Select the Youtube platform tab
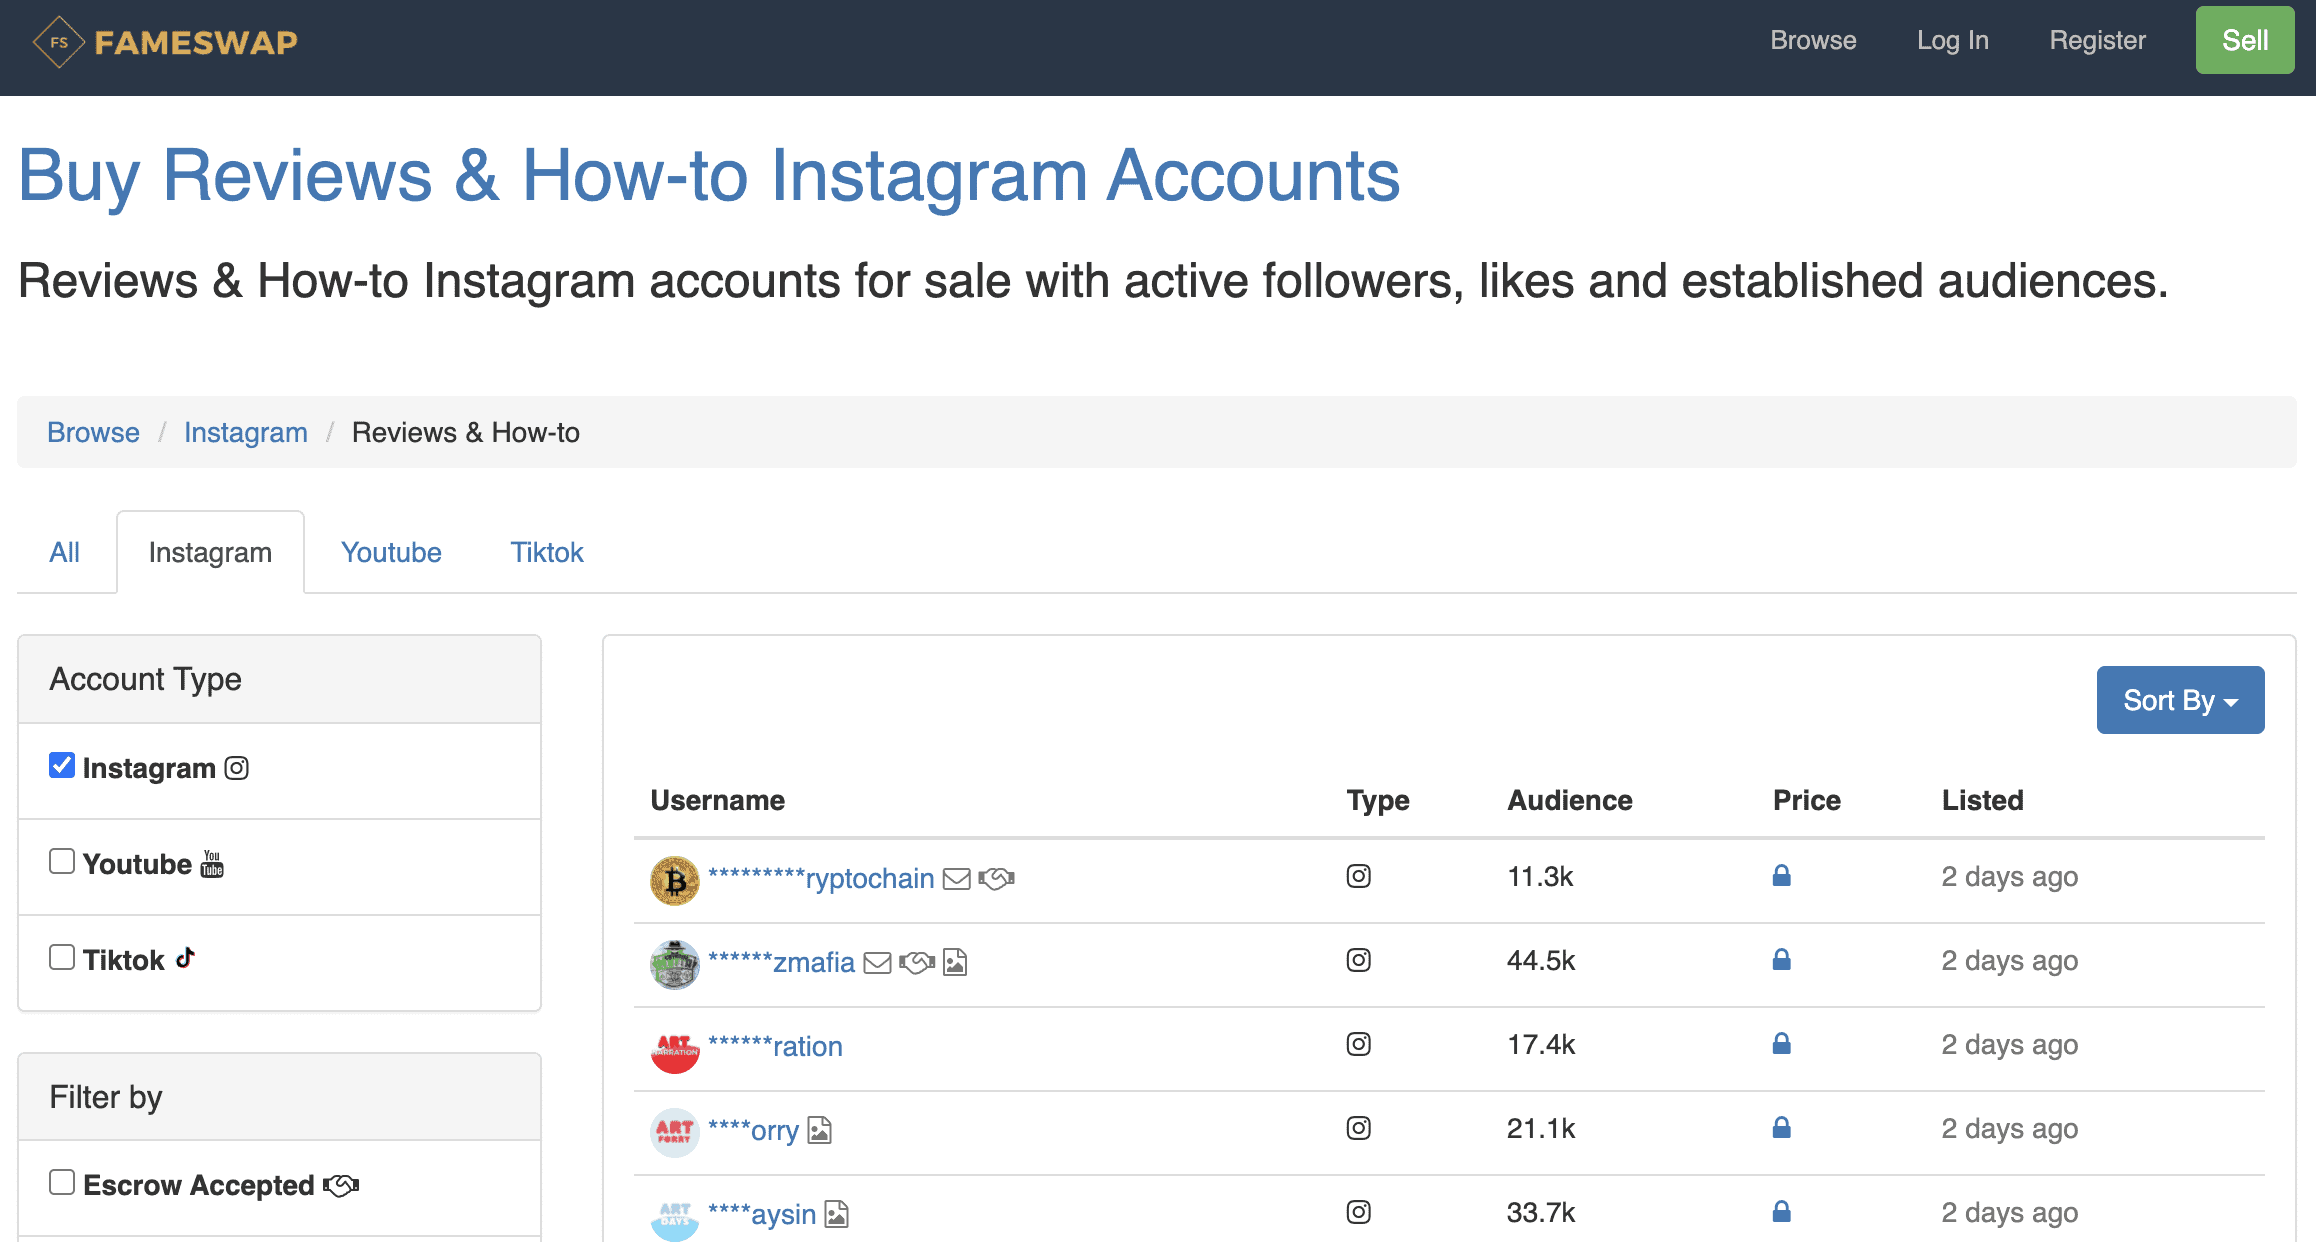Viewport: 2316px width, 1242px height. (x=389, y=550)
